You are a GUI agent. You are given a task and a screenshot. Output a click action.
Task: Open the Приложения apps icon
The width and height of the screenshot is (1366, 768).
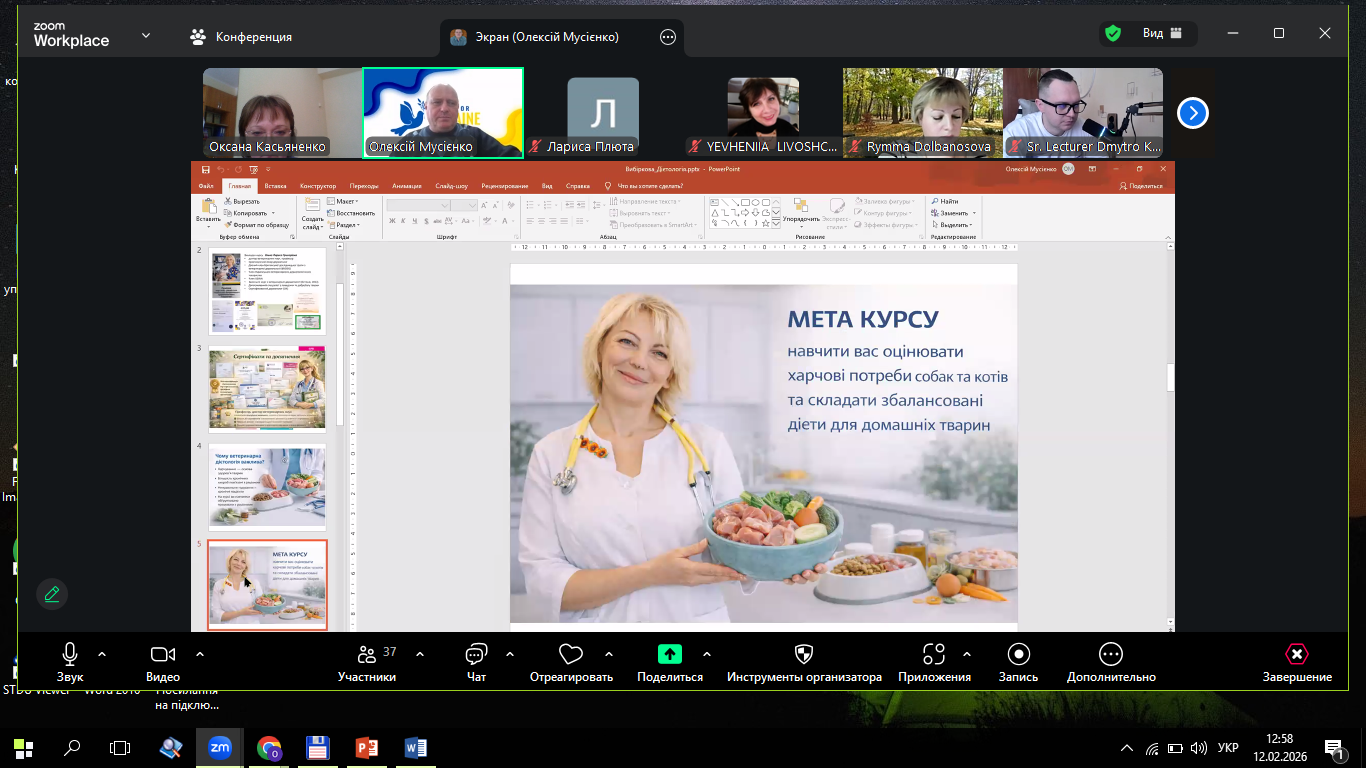934,654
